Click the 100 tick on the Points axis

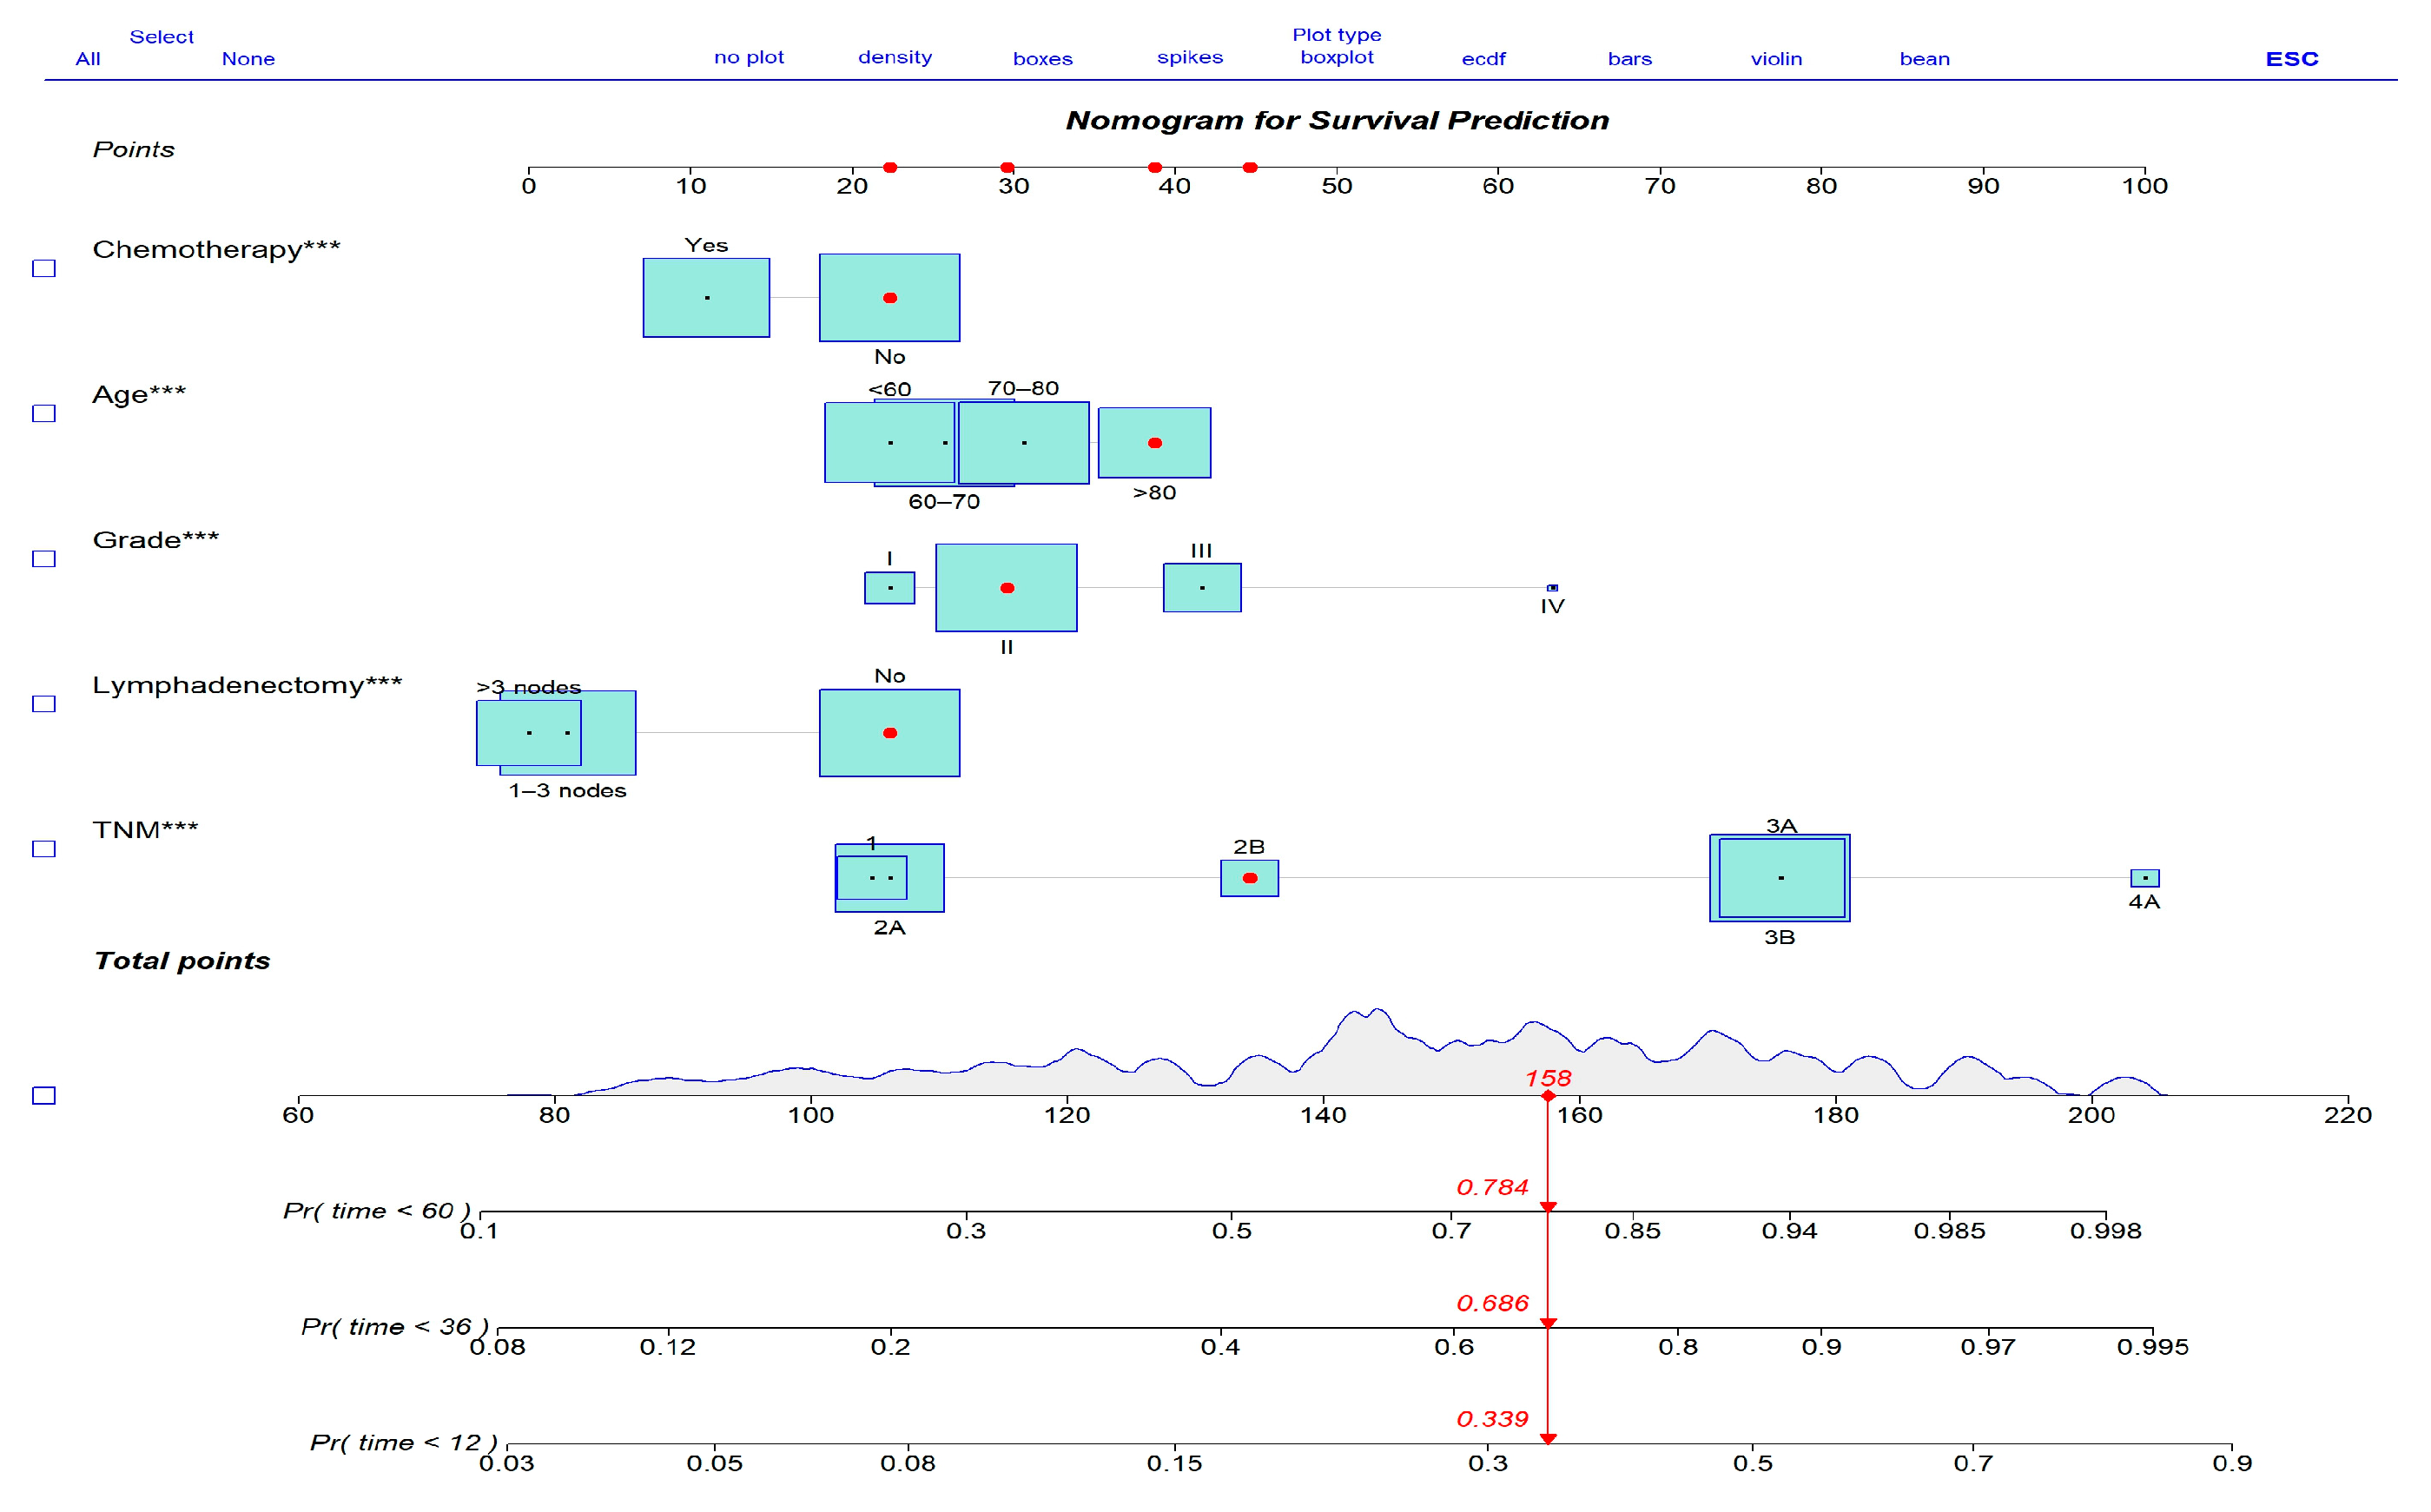(2144, 186)
